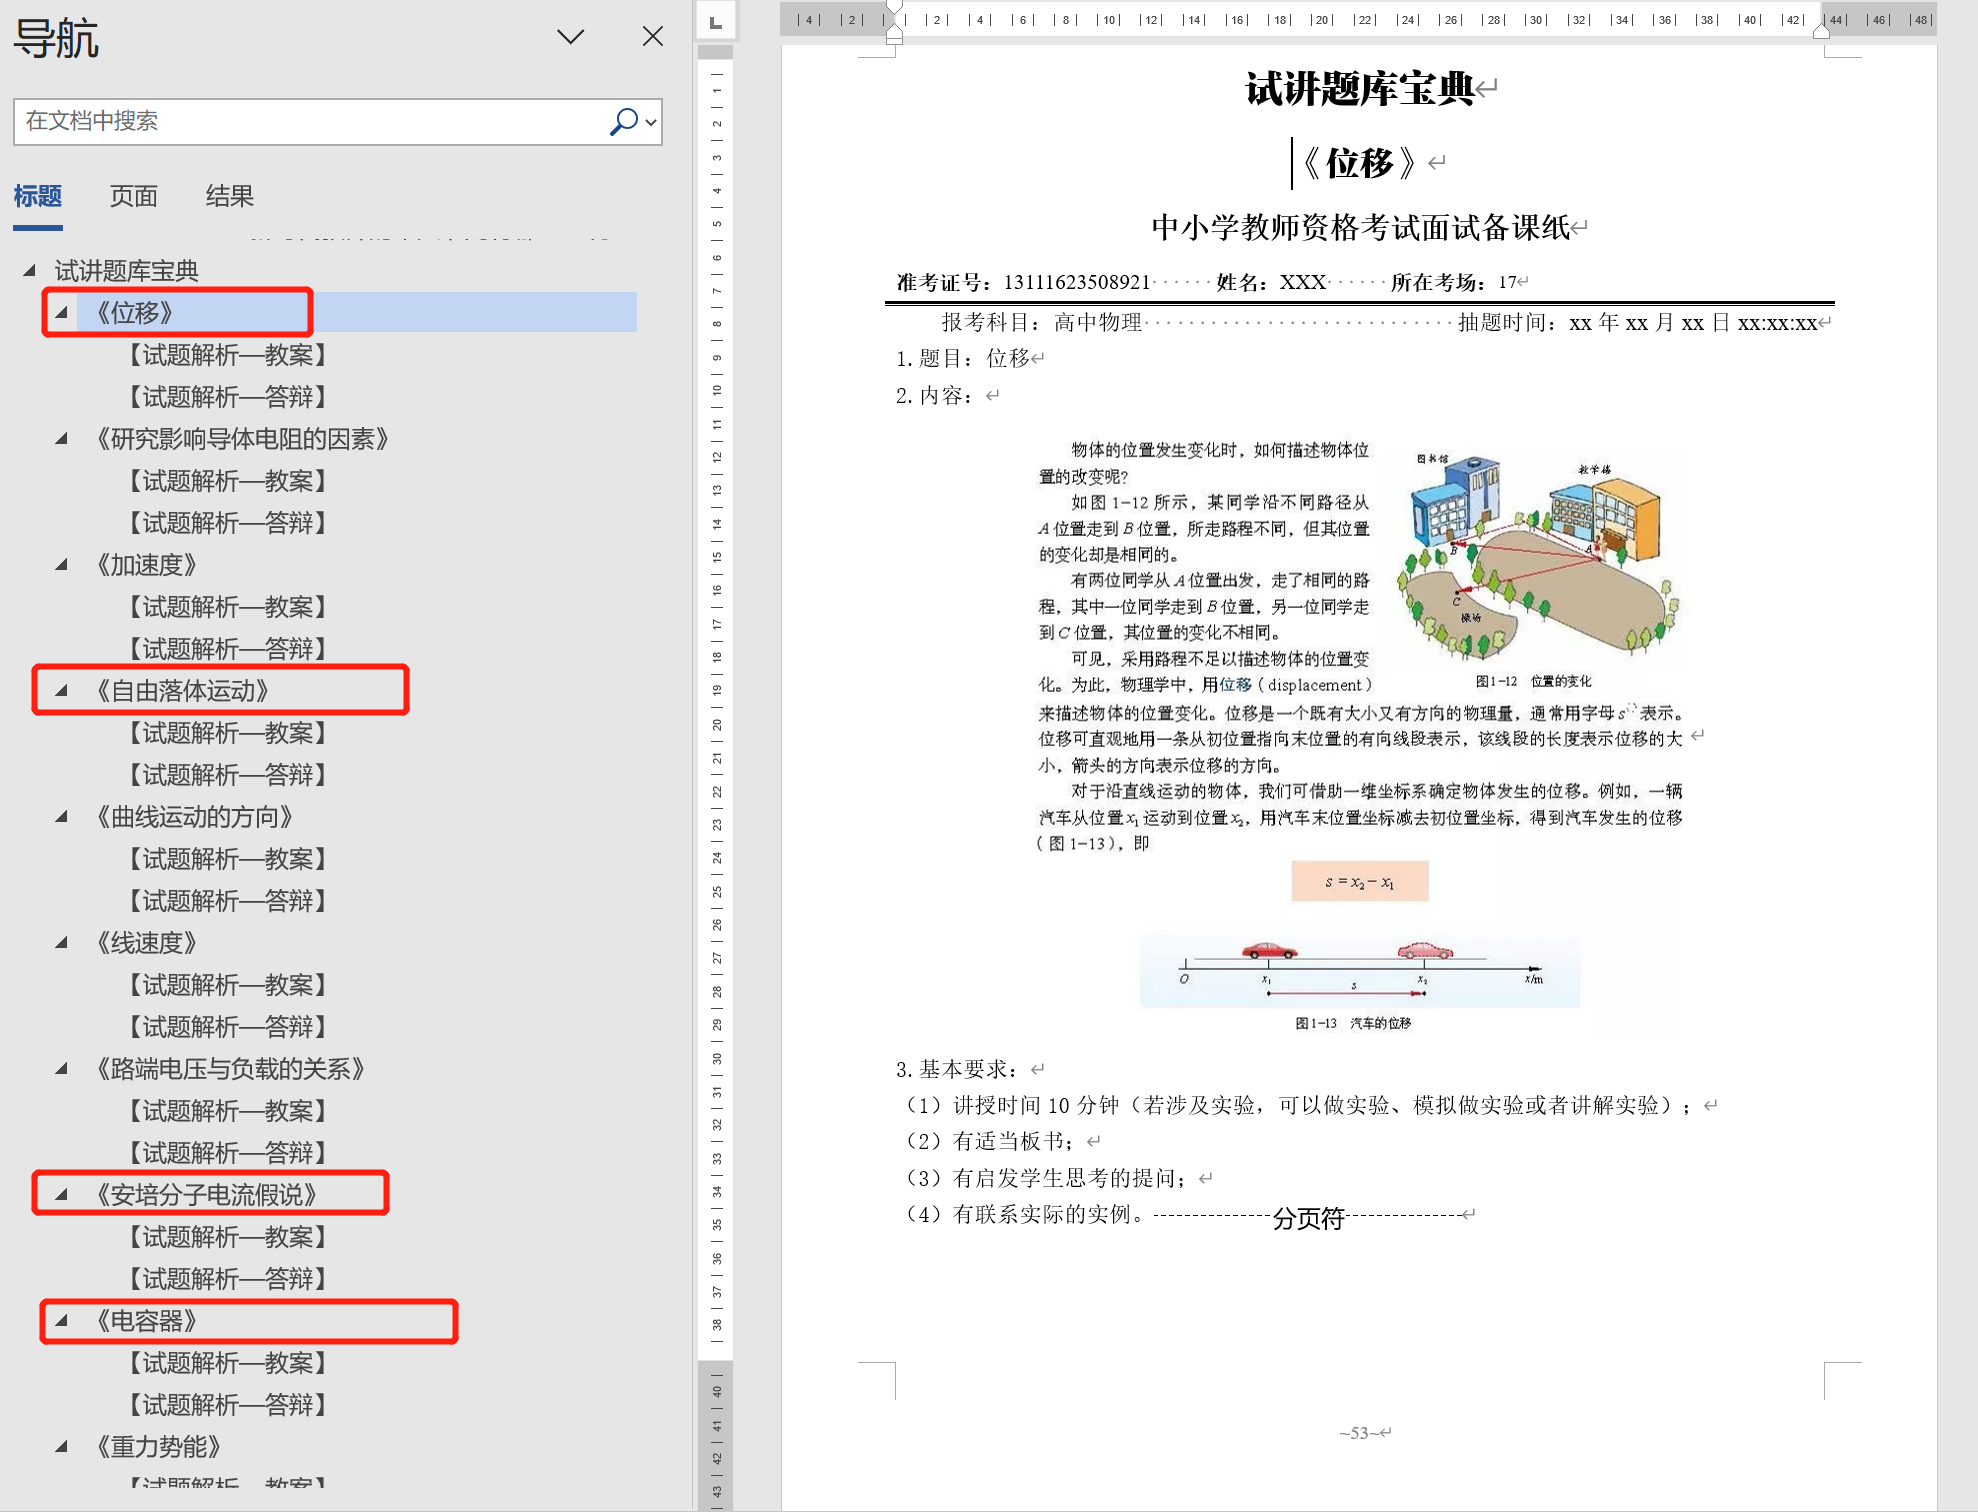
Task: Click the tab stop selector icon
Action: click(x=716, y=22)
